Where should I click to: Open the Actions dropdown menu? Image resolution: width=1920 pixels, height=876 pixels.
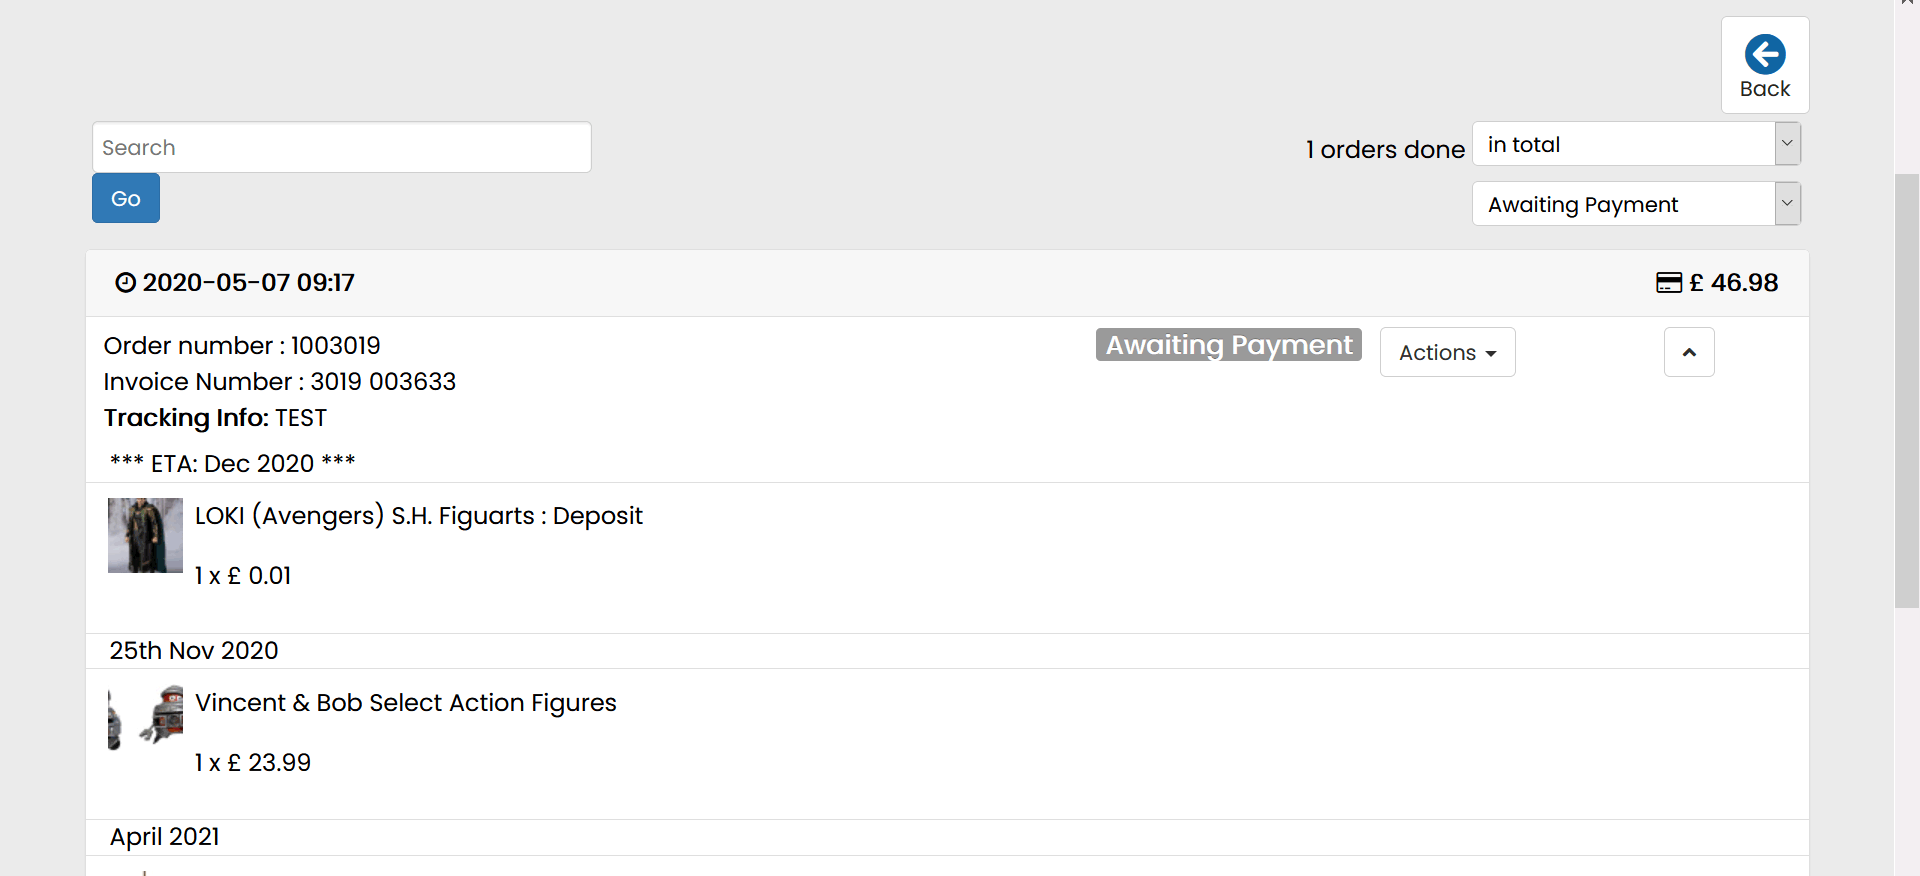click(1447, 352)
